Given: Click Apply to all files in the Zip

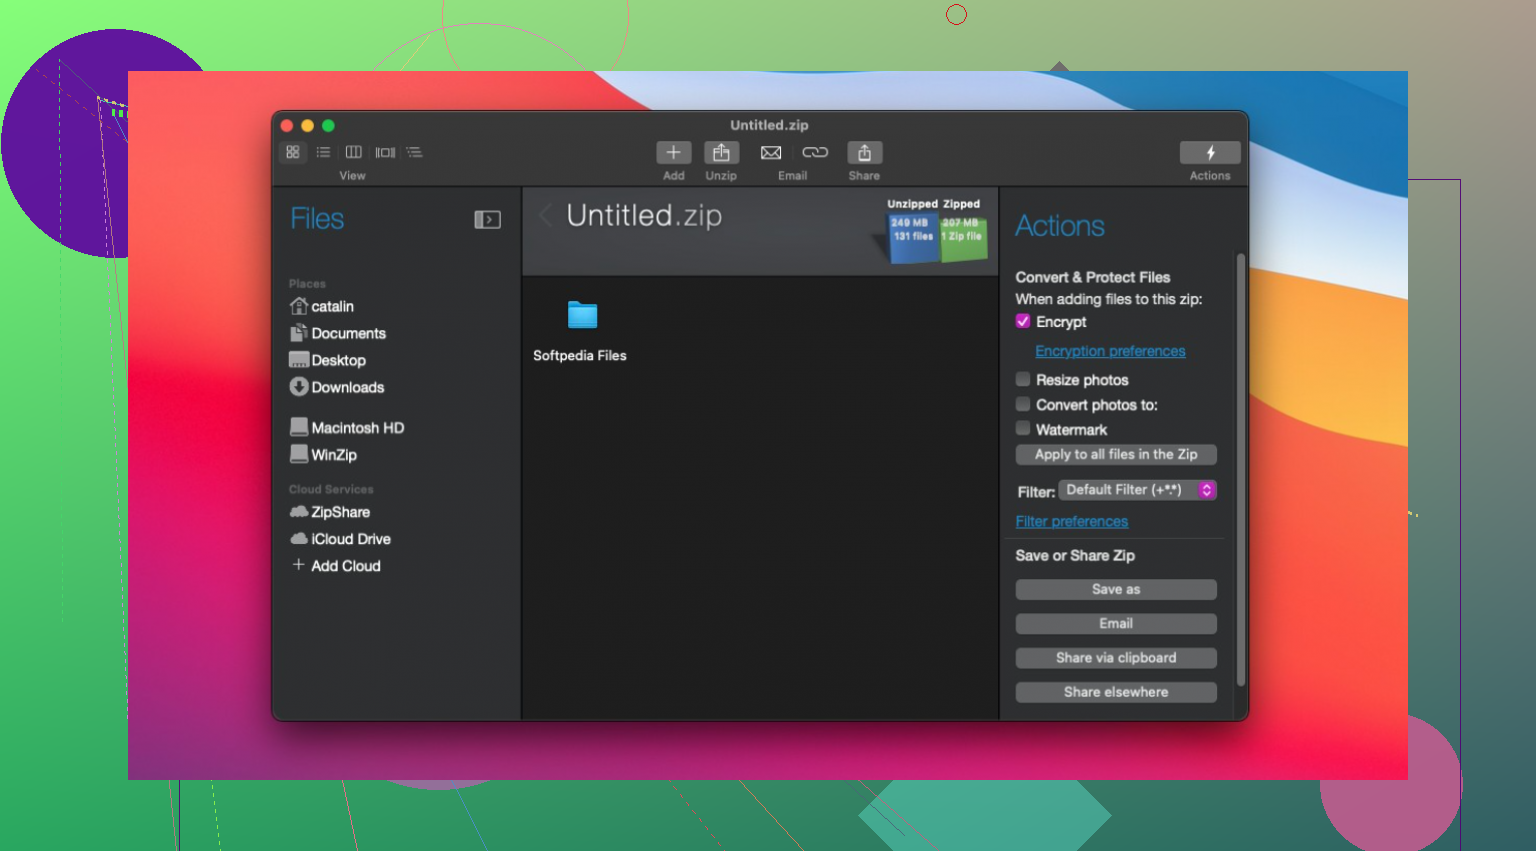Looking at the screenshot, I should pos(1116,454).
